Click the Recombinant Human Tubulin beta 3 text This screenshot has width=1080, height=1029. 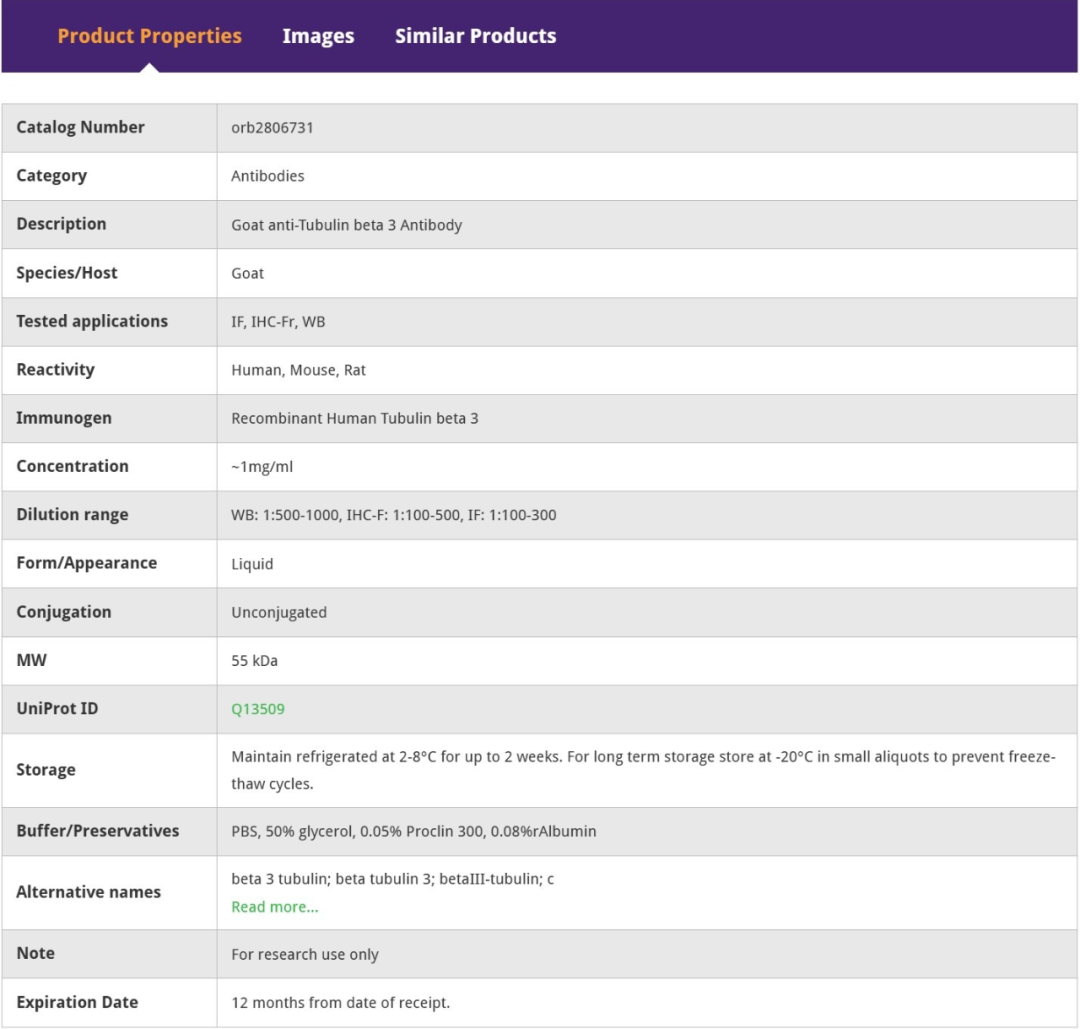[354, 418]
